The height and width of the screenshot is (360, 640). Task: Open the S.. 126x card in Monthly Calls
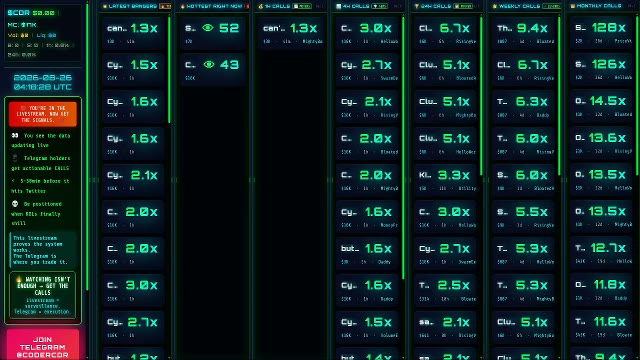(x=602, y=69)
